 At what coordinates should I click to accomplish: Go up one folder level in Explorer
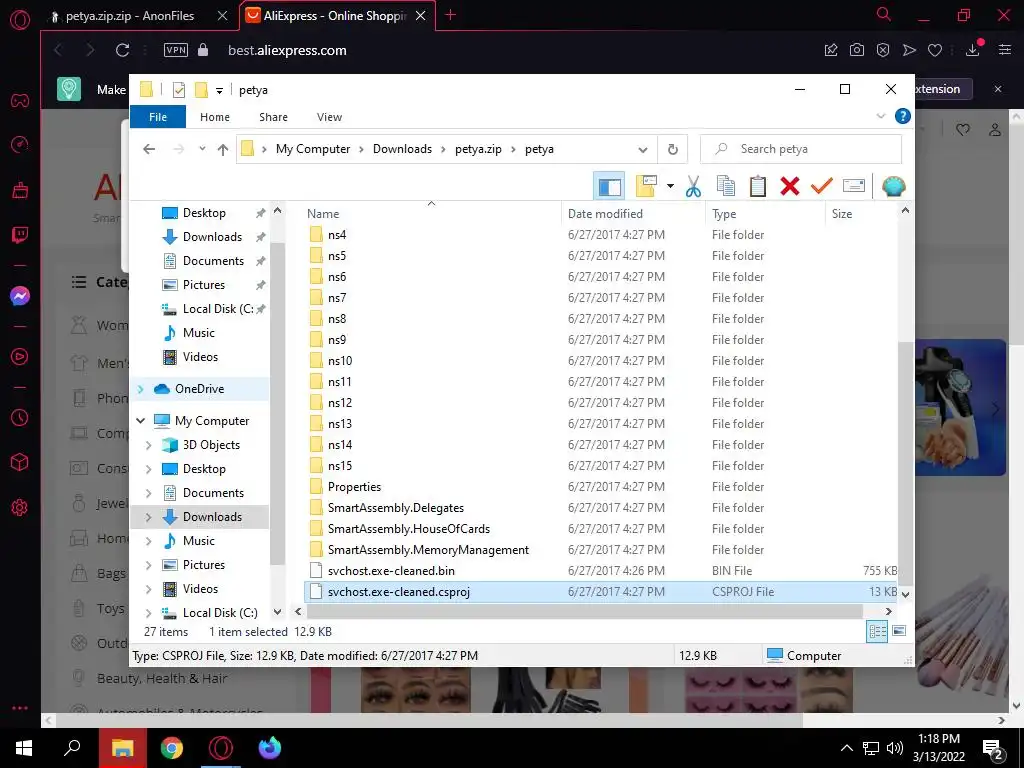click(x=223, y=150)
